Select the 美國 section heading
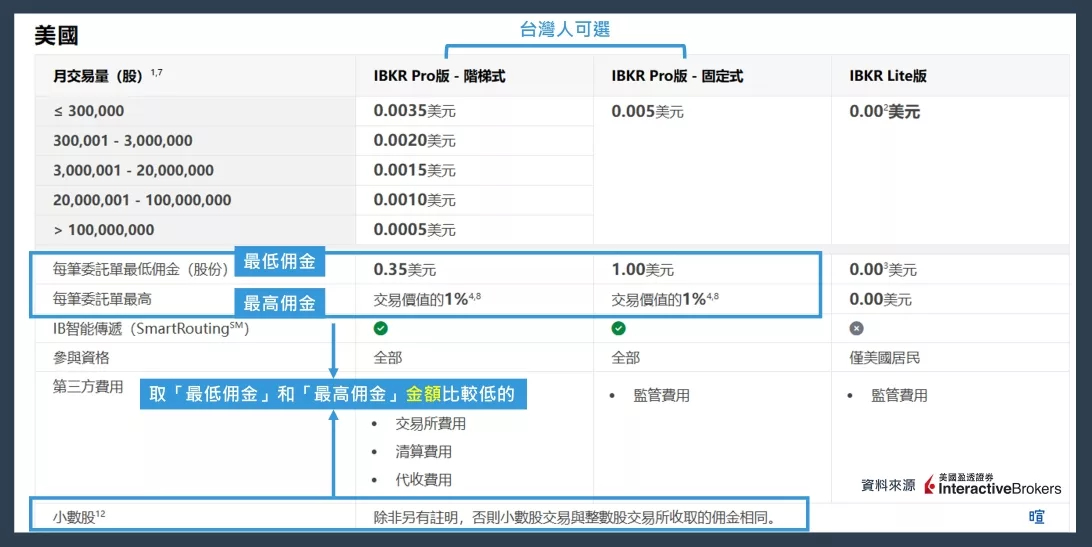 point(56,35)
